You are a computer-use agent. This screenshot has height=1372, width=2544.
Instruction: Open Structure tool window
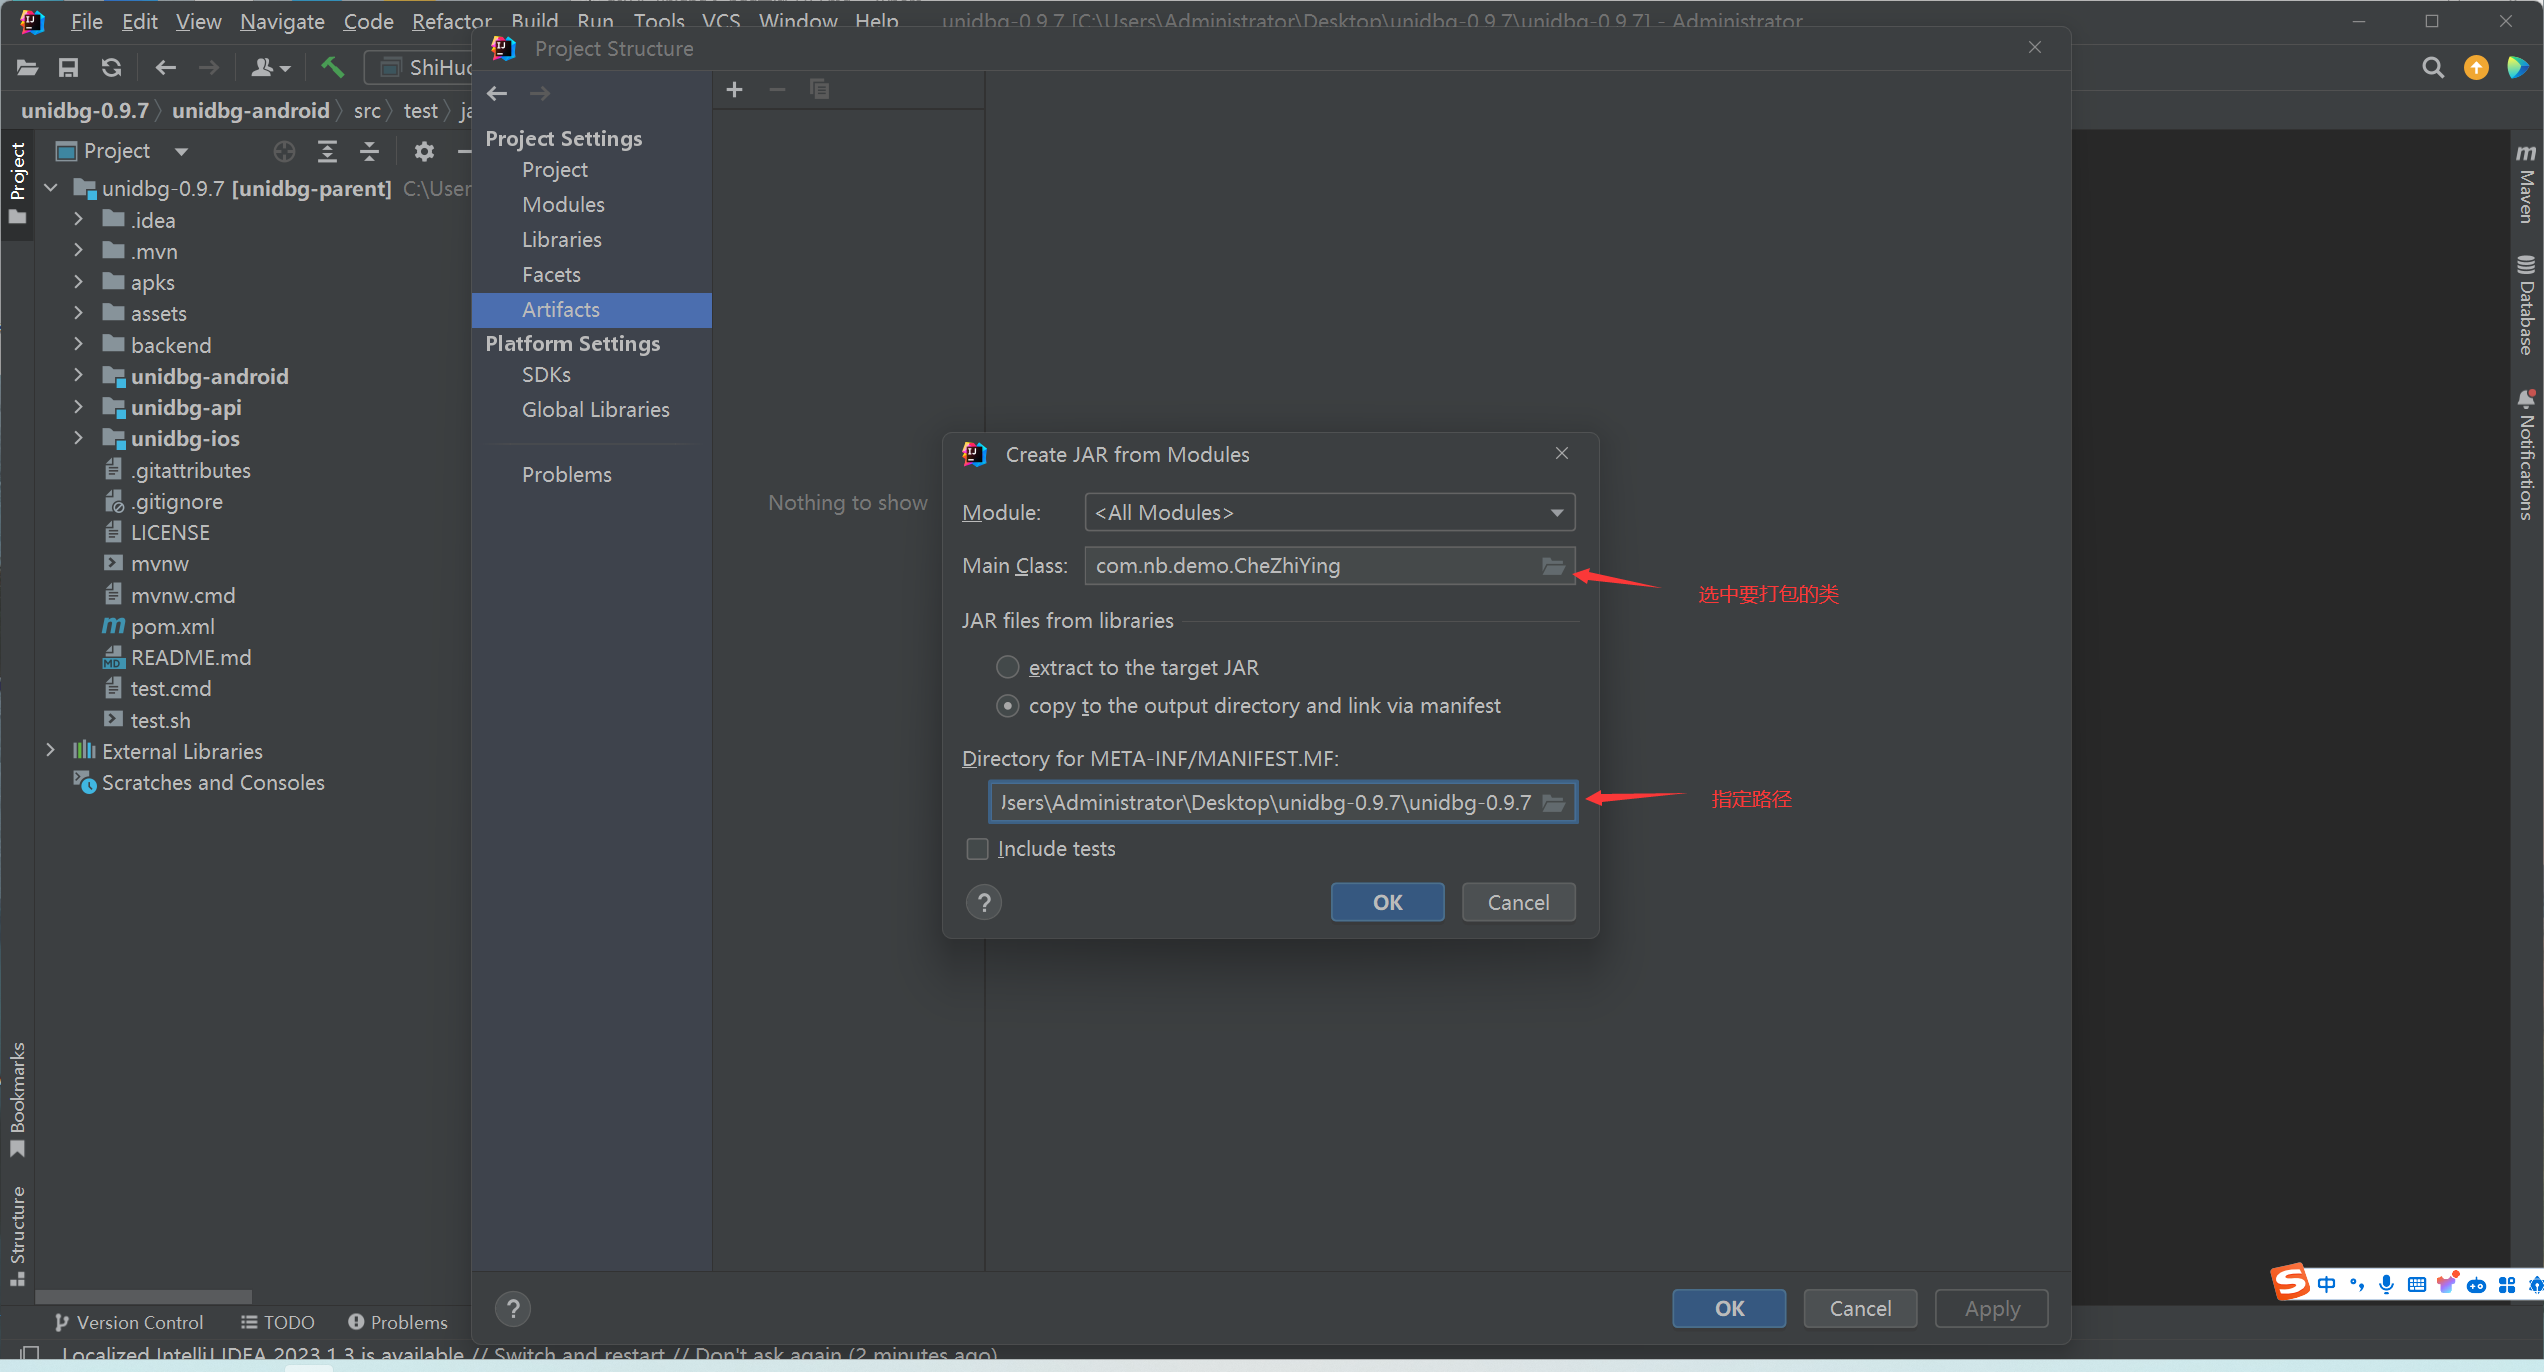pos(17,1236)
